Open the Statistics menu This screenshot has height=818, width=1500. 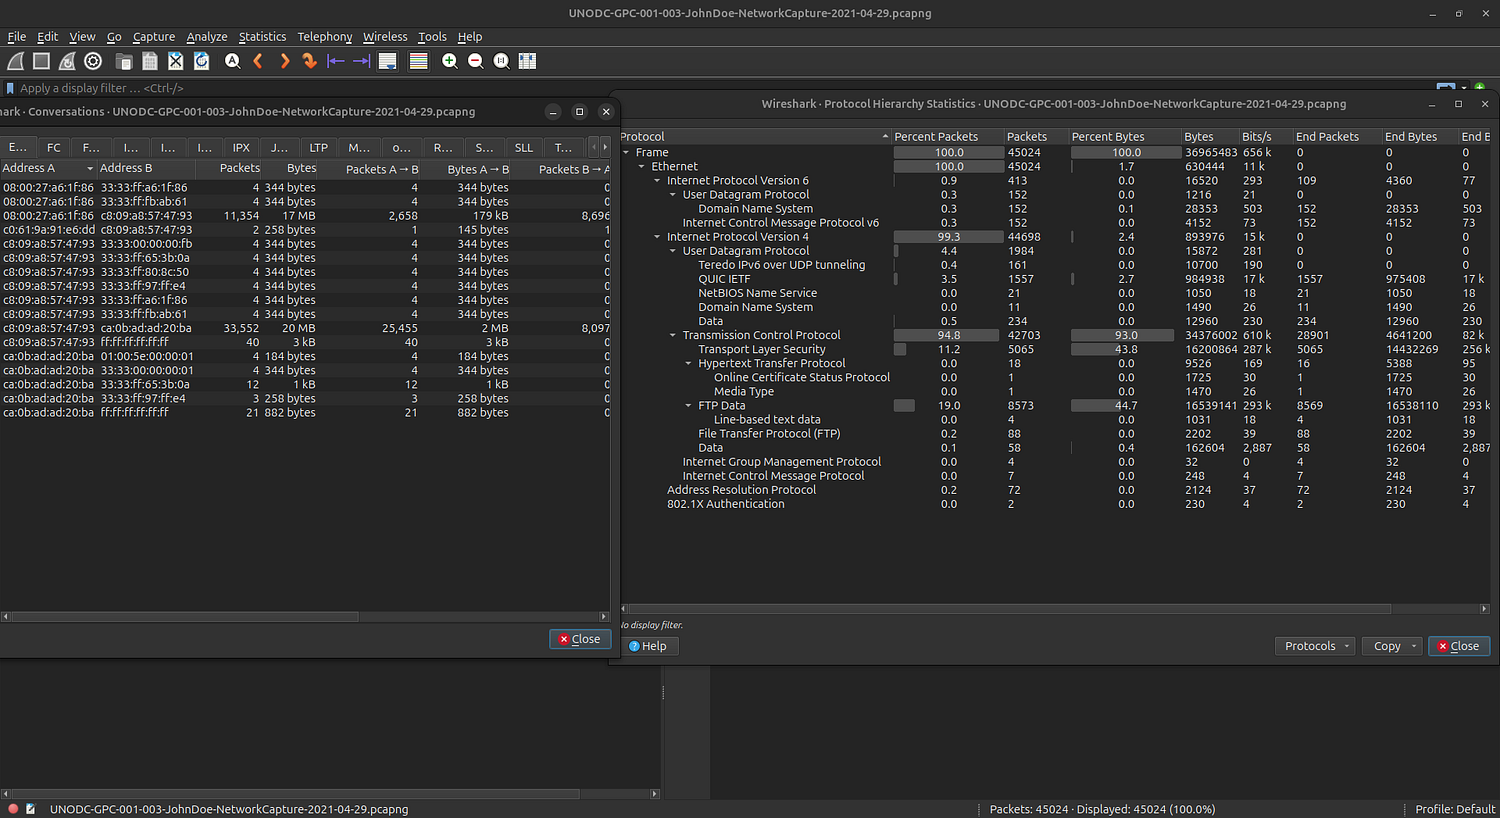click(262, 37)
